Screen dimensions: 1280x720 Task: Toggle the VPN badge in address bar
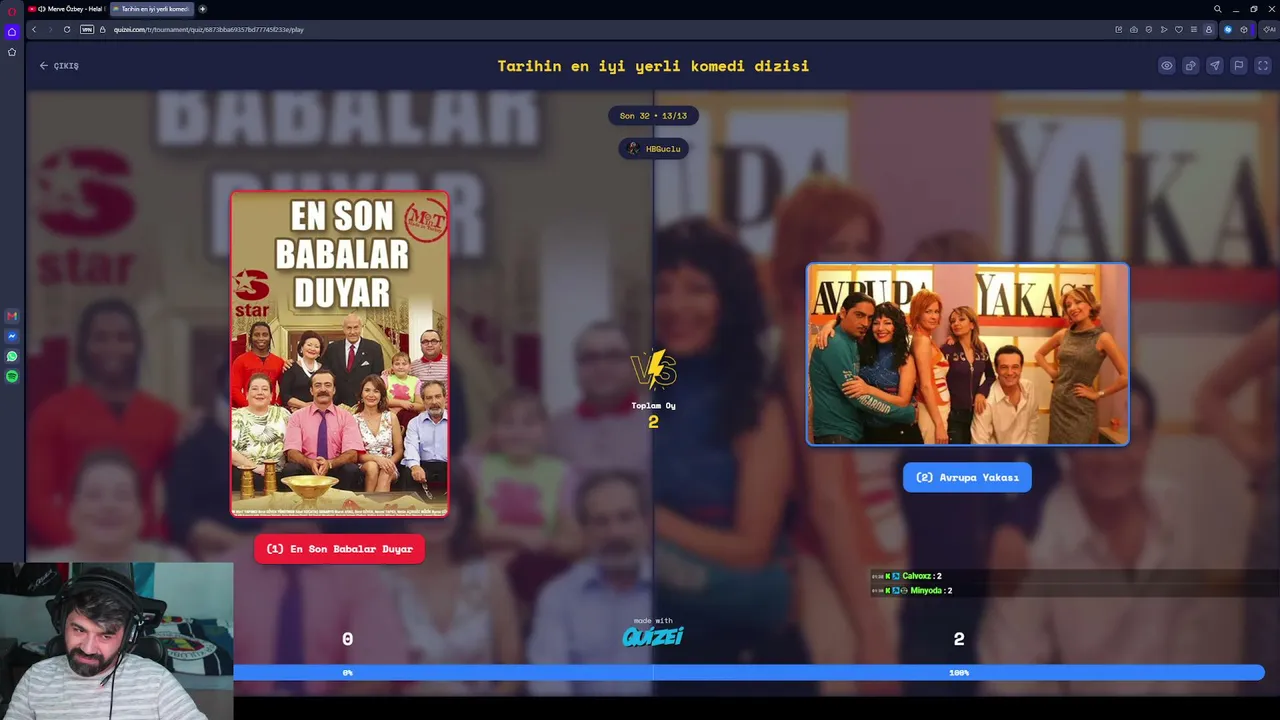coord(87,29)
